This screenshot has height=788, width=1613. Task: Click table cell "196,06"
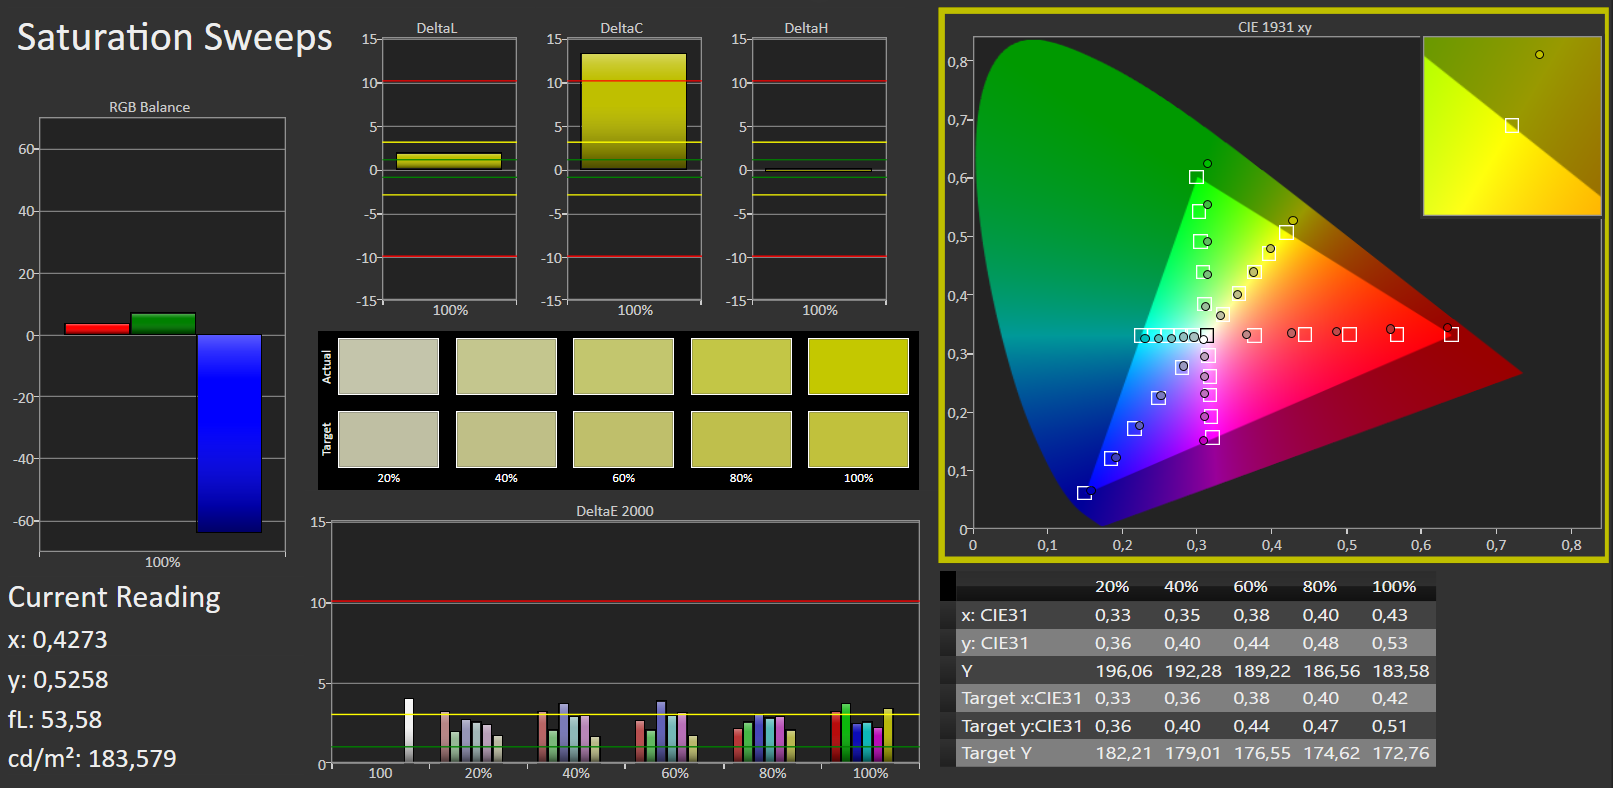(x=1124, y=671)
